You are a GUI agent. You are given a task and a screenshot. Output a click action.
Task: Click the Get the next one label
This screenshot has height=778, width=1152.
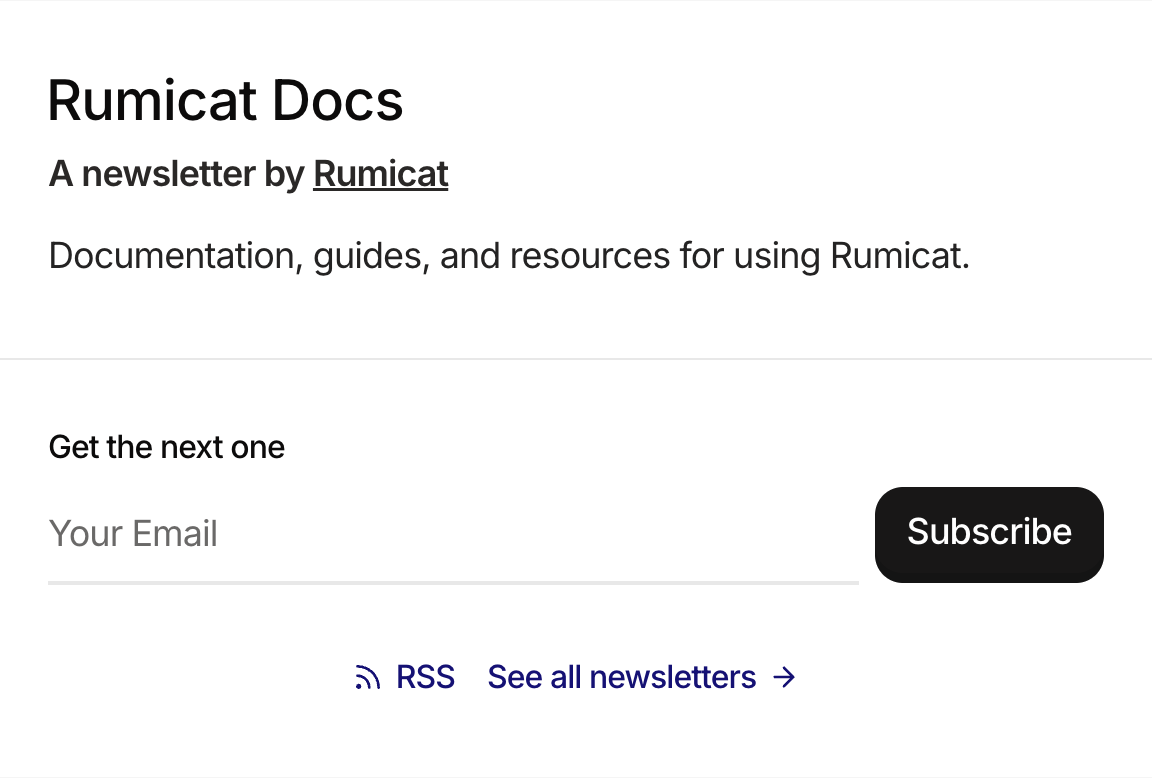167,447
